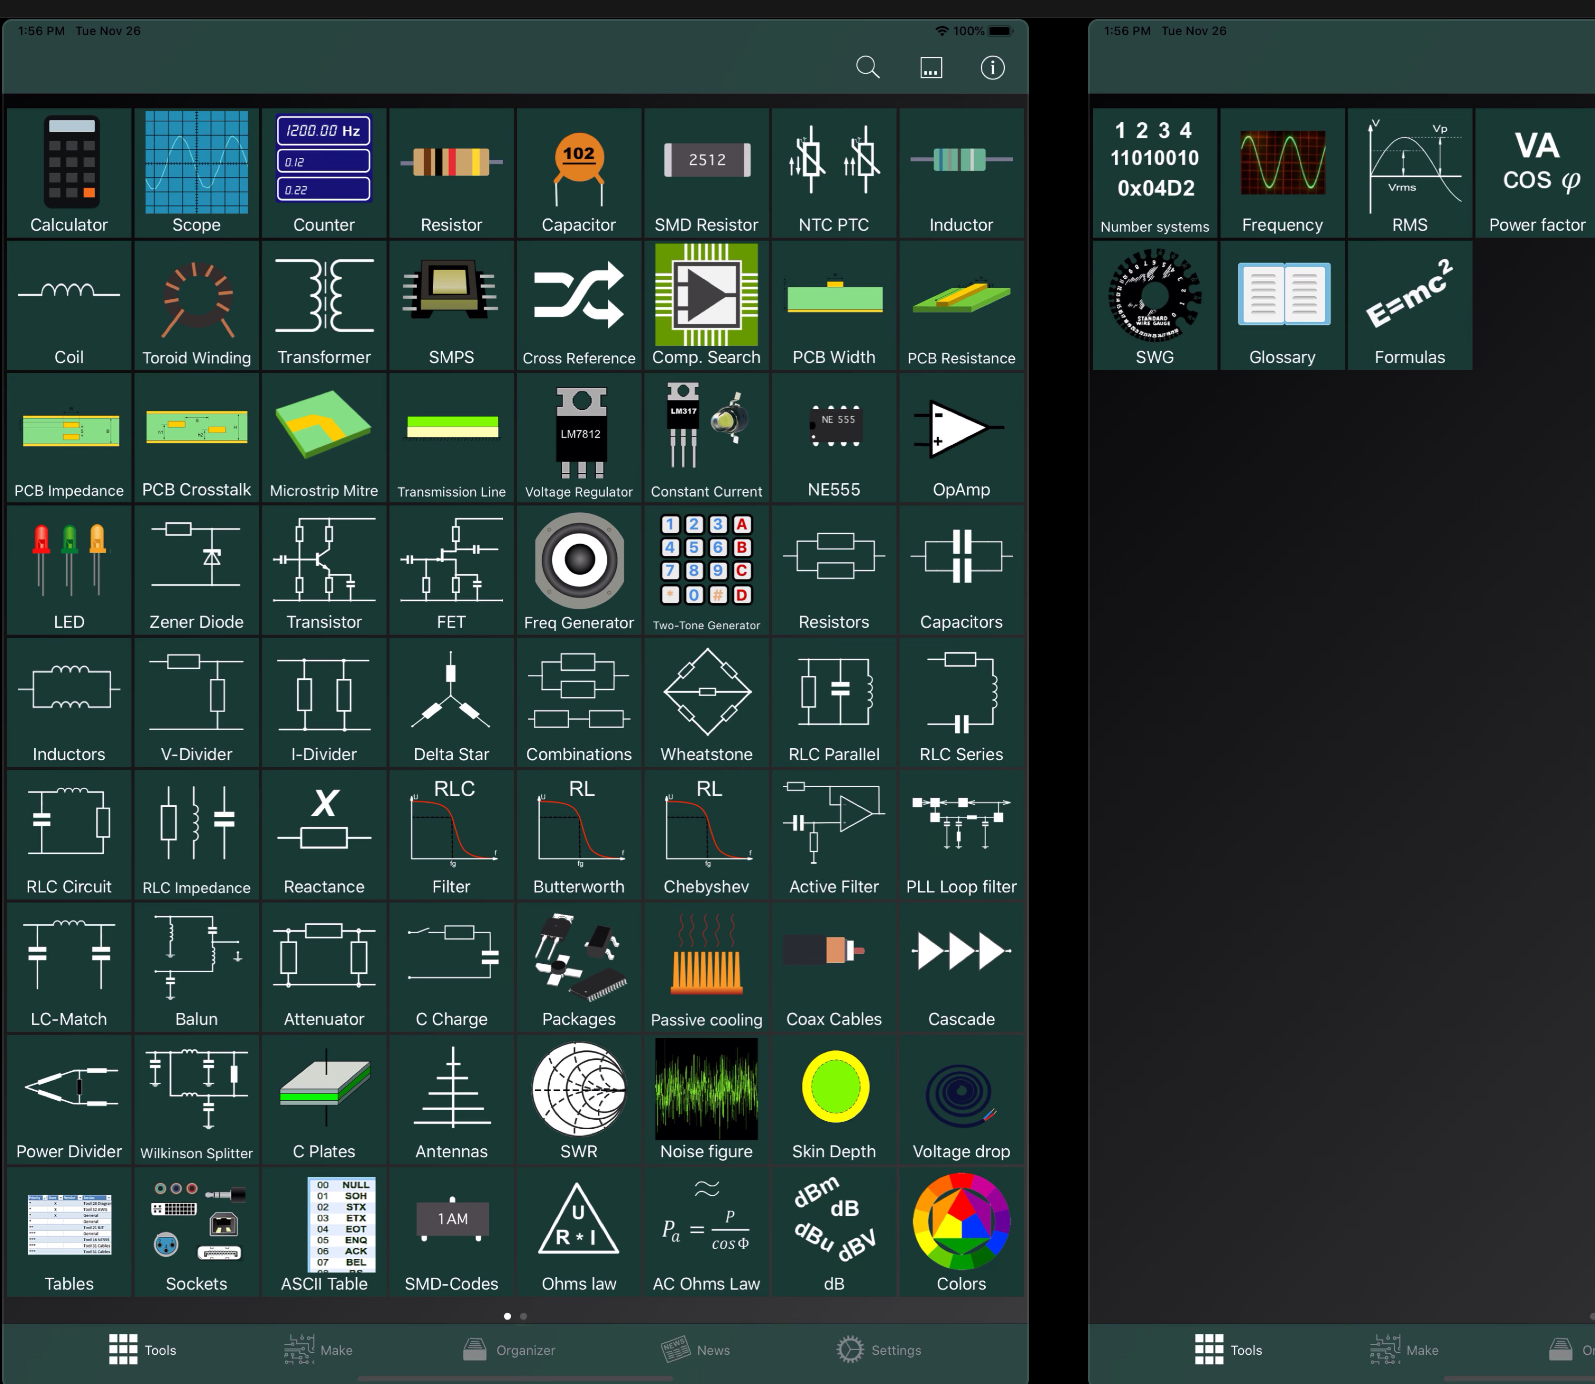Open the Scope oscilloscope tool
The width and height of the screenshot is (1595, 1384).
pyautogui.click(x=196, y=173)
